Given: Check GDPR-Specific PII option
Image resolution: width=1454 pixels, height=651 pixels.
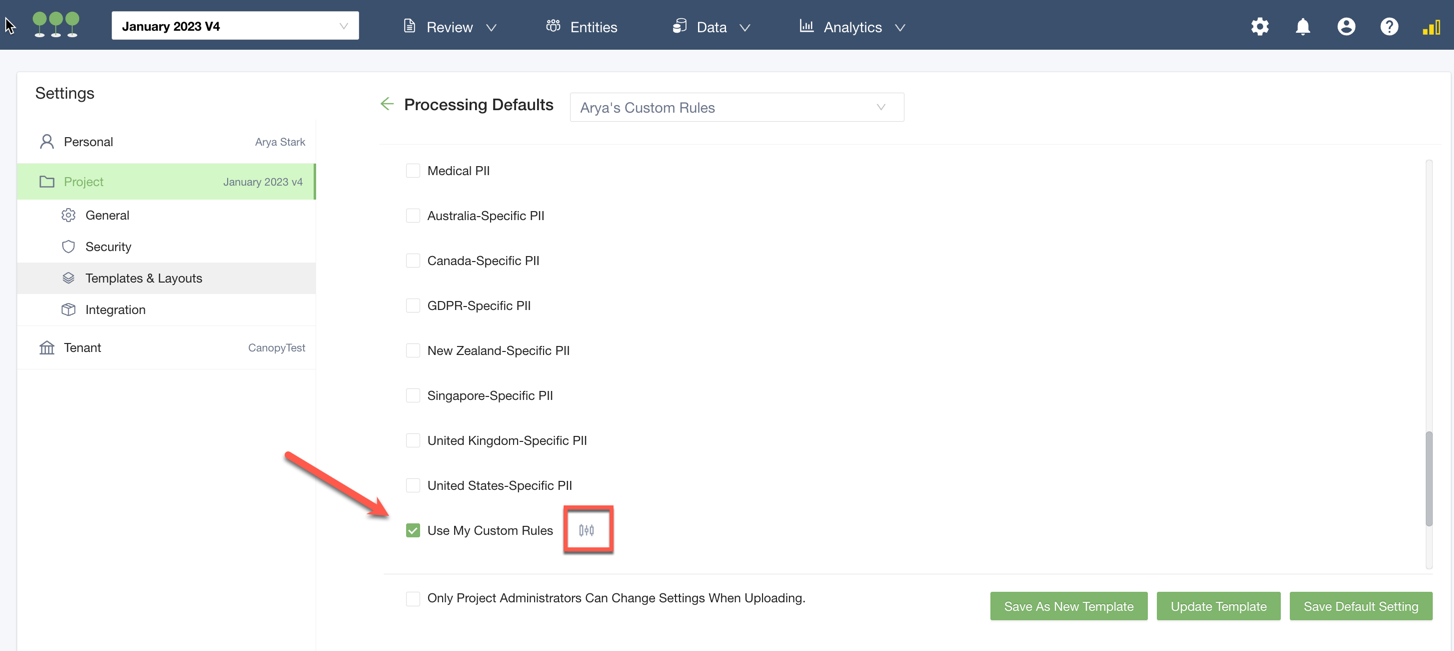Looking at the screenshot, I should coord(413,306).
